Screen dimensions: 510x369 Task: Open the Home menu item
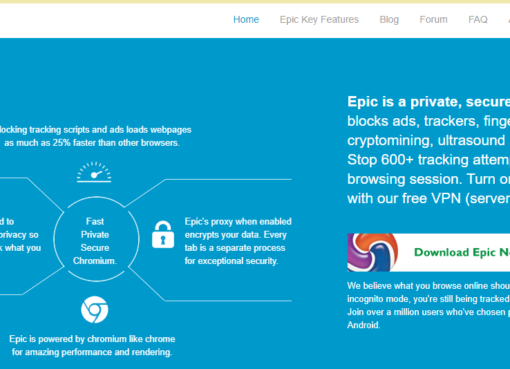click(246, 20)
